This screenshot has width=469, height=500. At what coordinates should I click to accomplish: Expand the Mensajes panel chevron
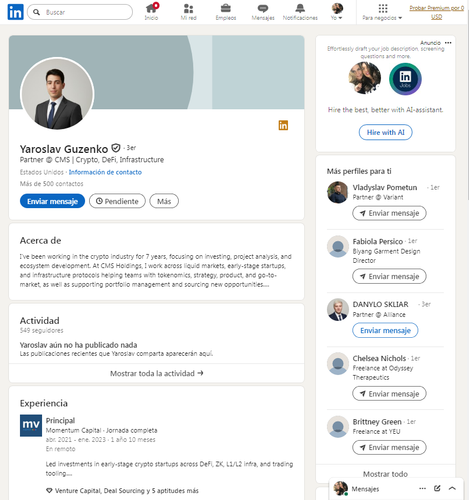coord(452,488)
